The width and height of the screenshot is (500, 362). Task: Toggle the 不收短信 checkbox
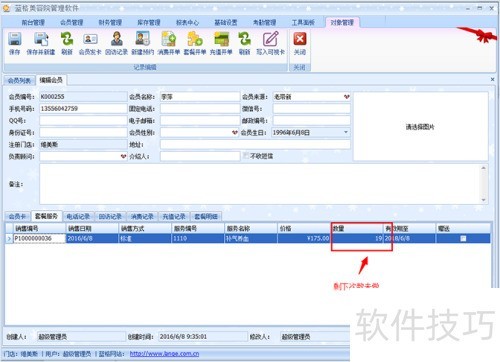[246, 155]
